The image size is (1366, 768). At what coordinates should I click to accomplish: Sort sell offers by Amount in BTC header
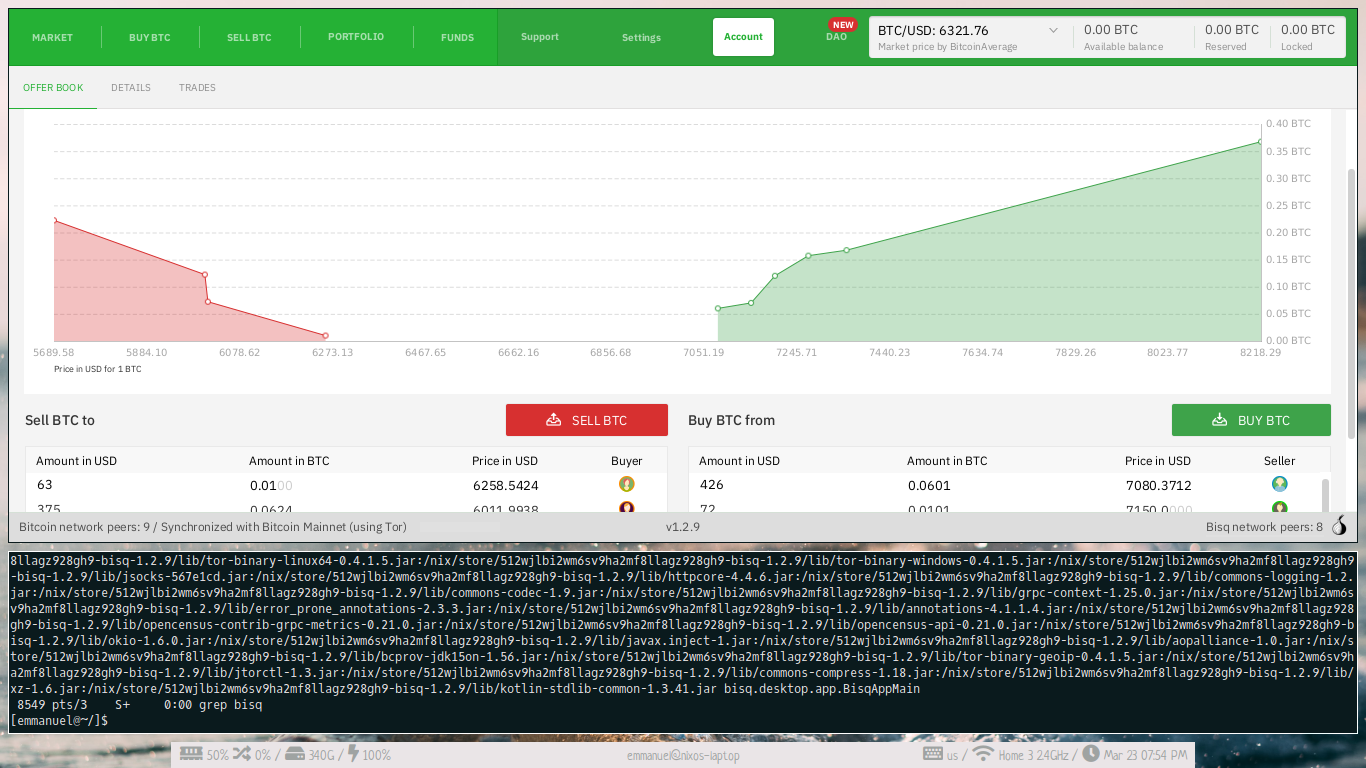[289, 461]
